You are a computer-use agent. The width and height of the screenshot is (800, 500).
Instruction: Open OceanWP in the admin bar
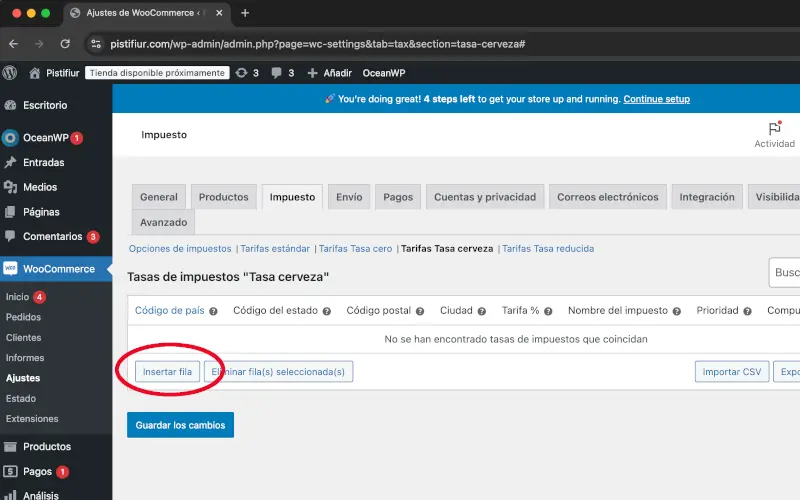click(384, 73)
